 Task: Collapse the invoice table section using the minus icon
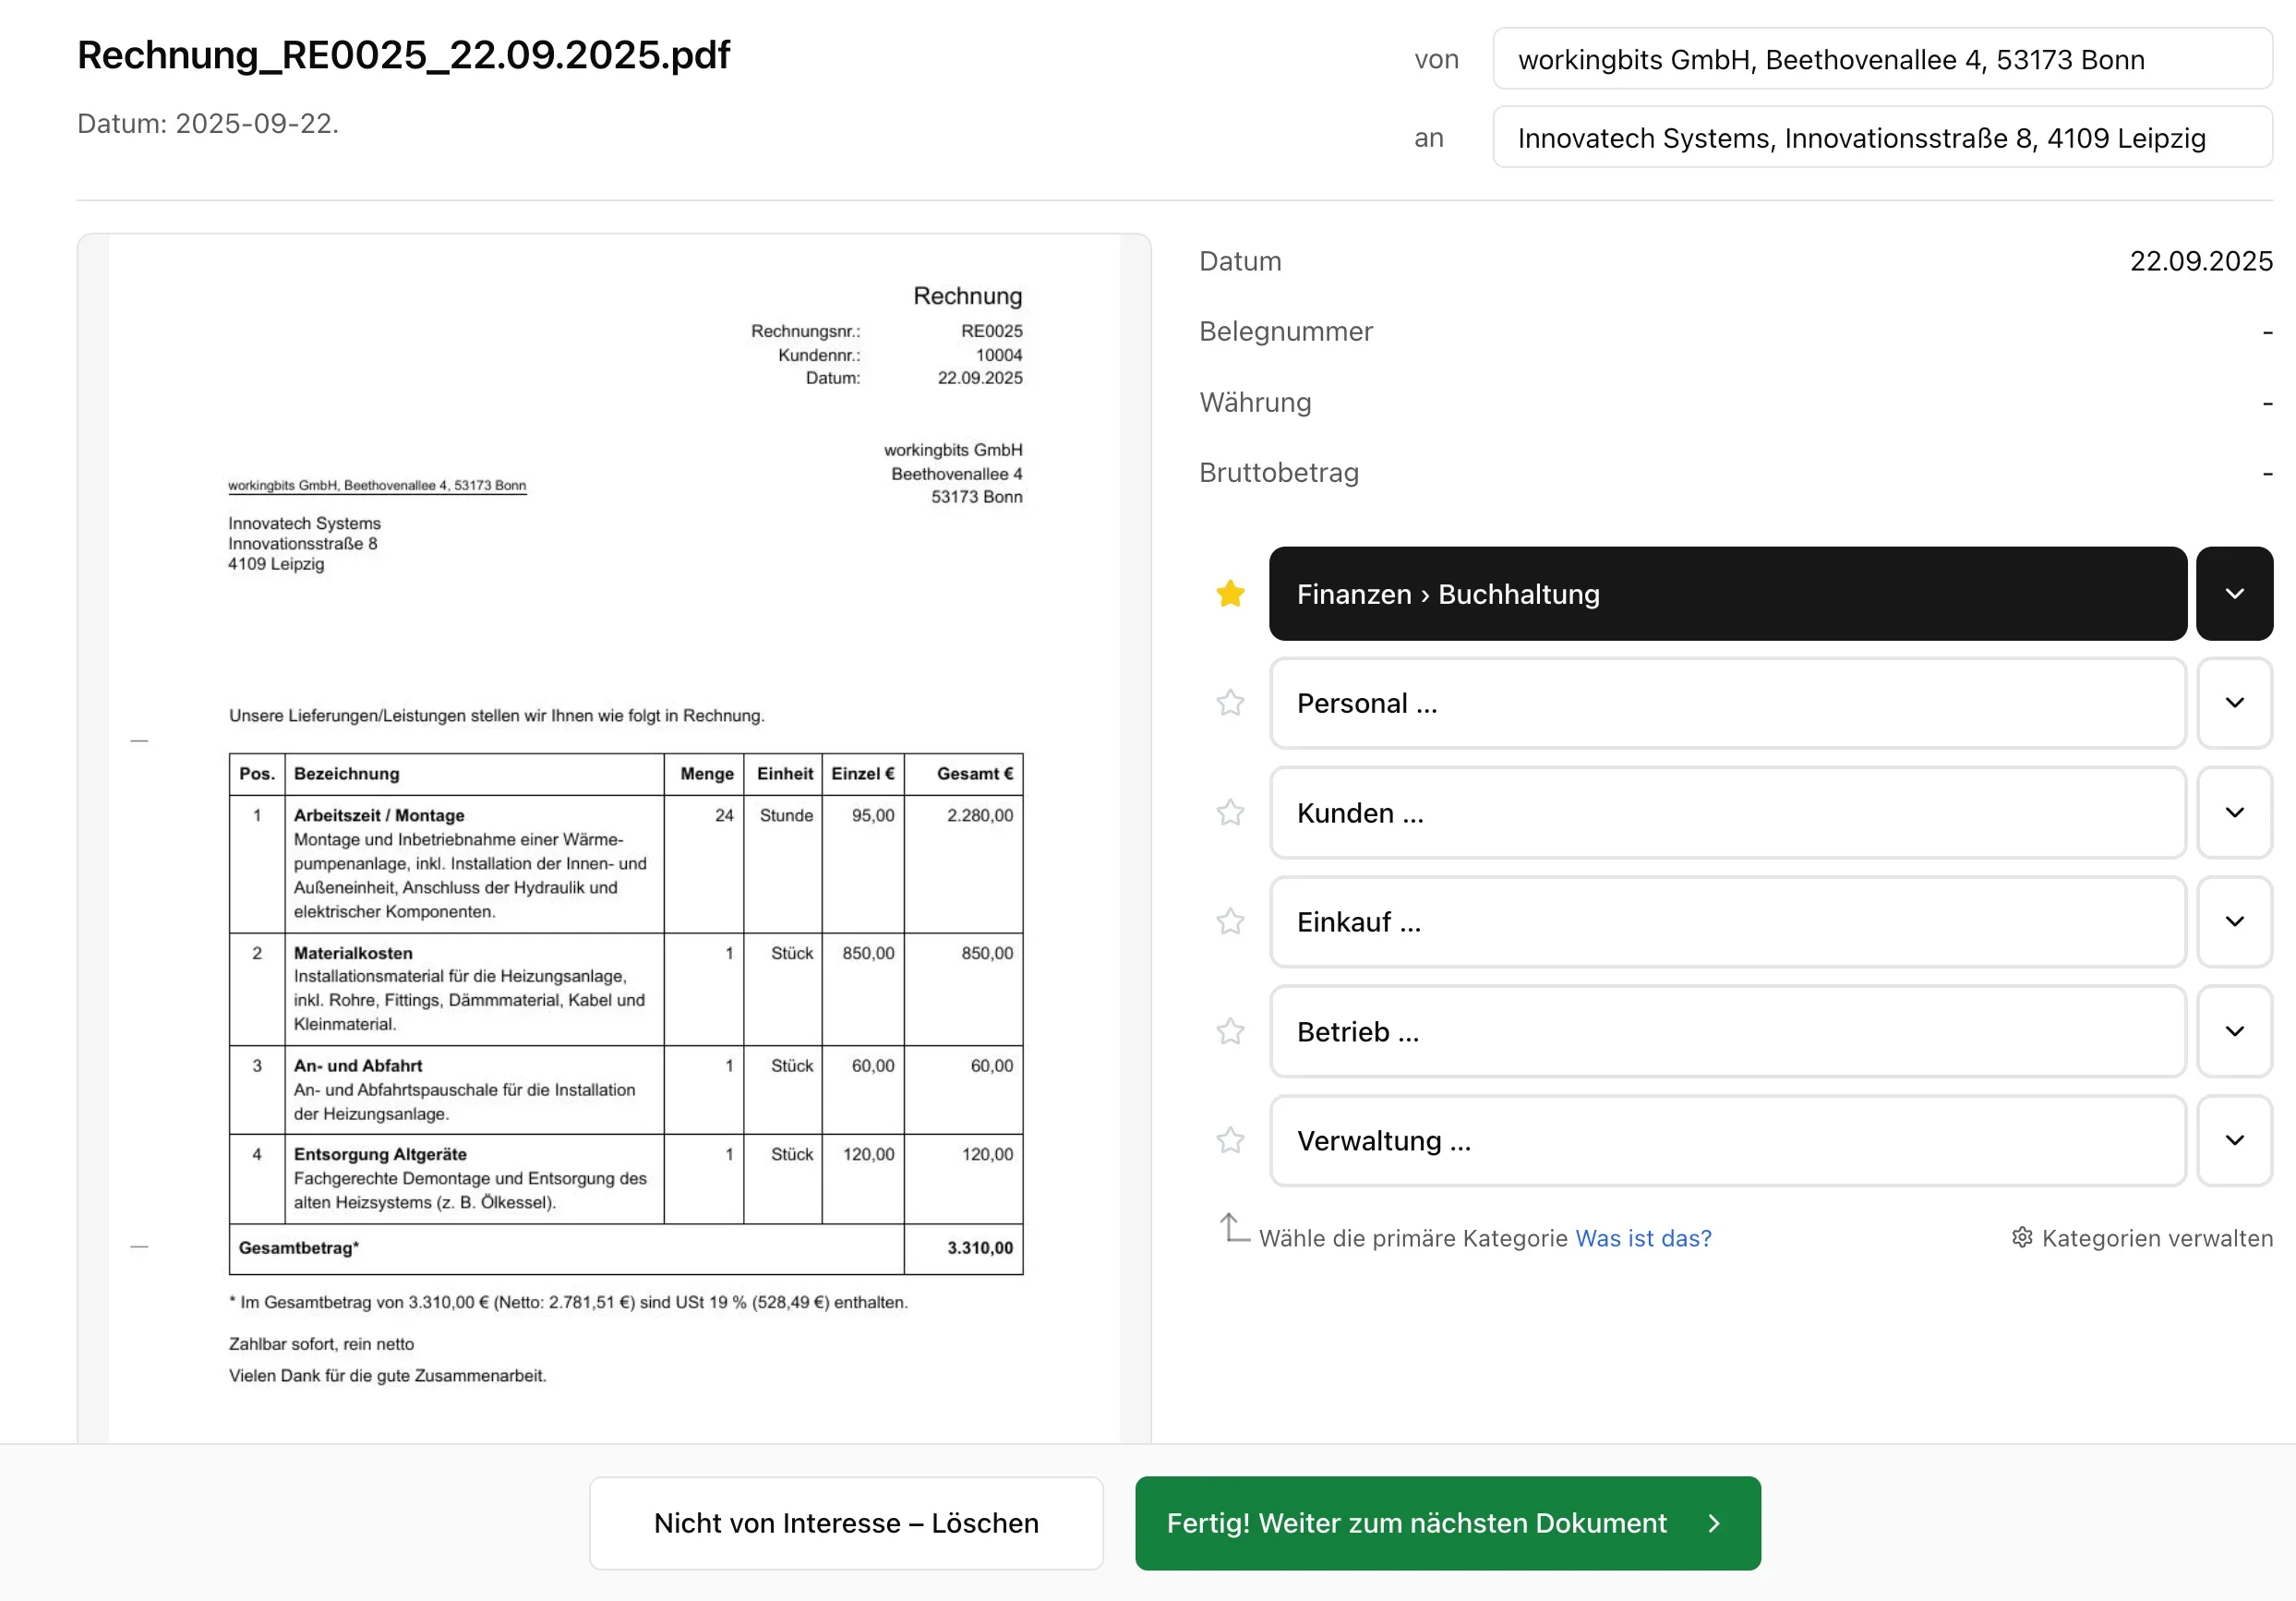click(x=139, y=740)
